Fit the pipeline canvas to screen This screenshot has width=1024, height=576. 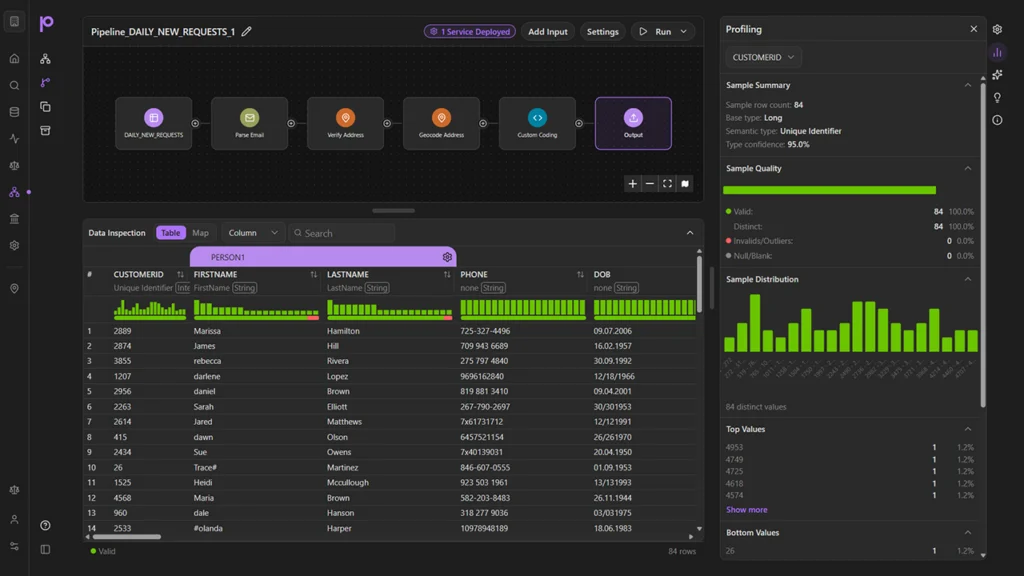[x=667, y=184]
